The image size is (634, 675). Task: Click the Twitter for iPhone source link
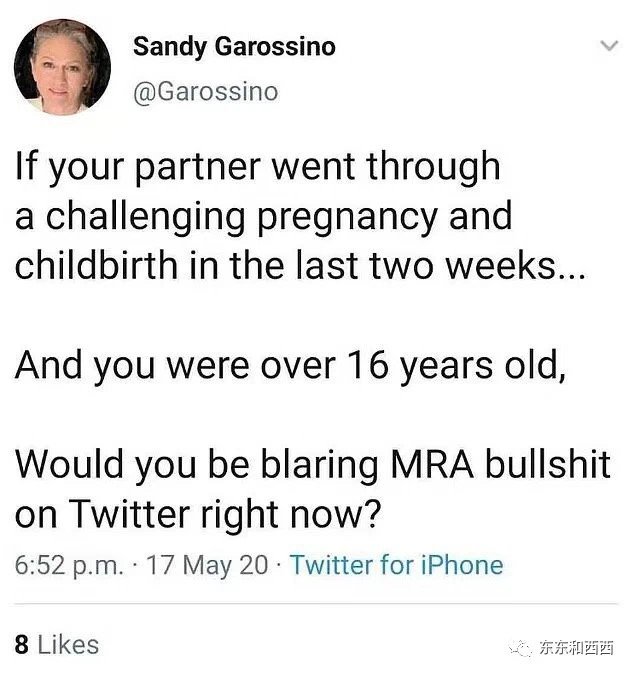(396, 564)
